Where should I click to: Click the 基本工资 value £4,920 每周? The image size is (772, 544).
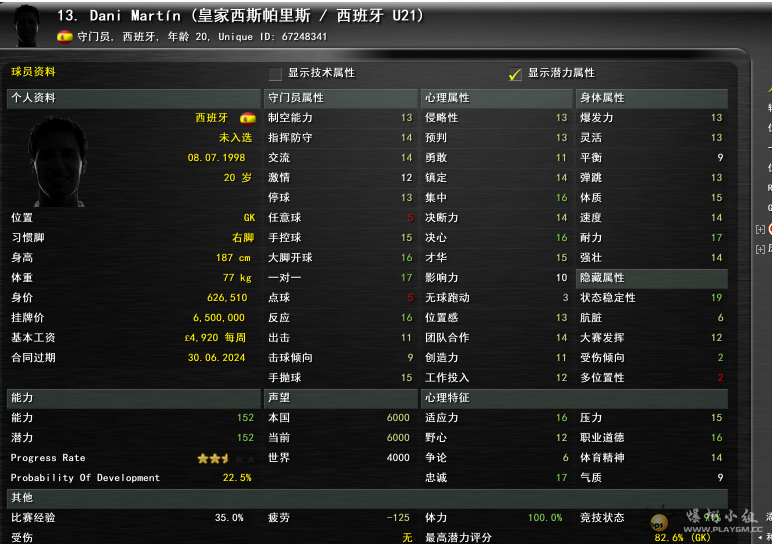(x=215, y=338)
